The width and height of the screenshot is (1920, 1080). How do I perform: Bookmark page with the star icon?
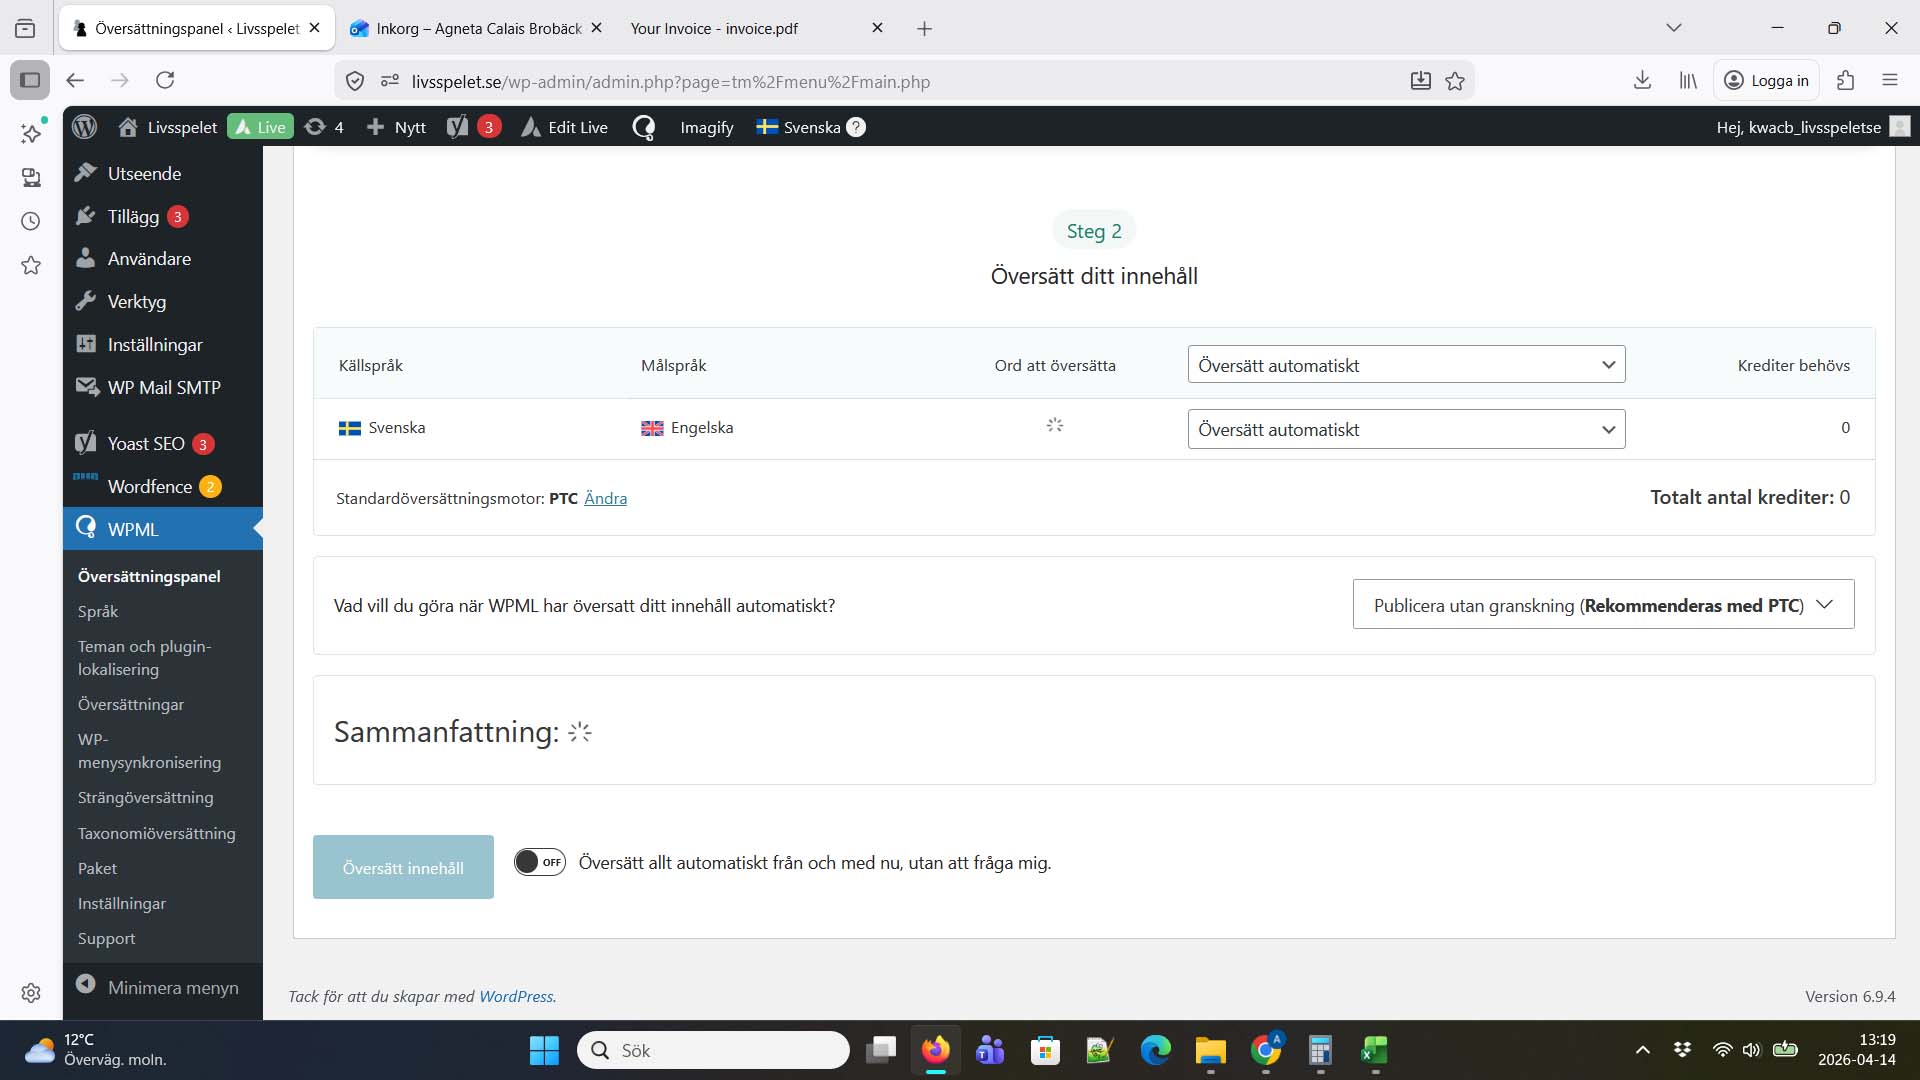point(1455,81)
